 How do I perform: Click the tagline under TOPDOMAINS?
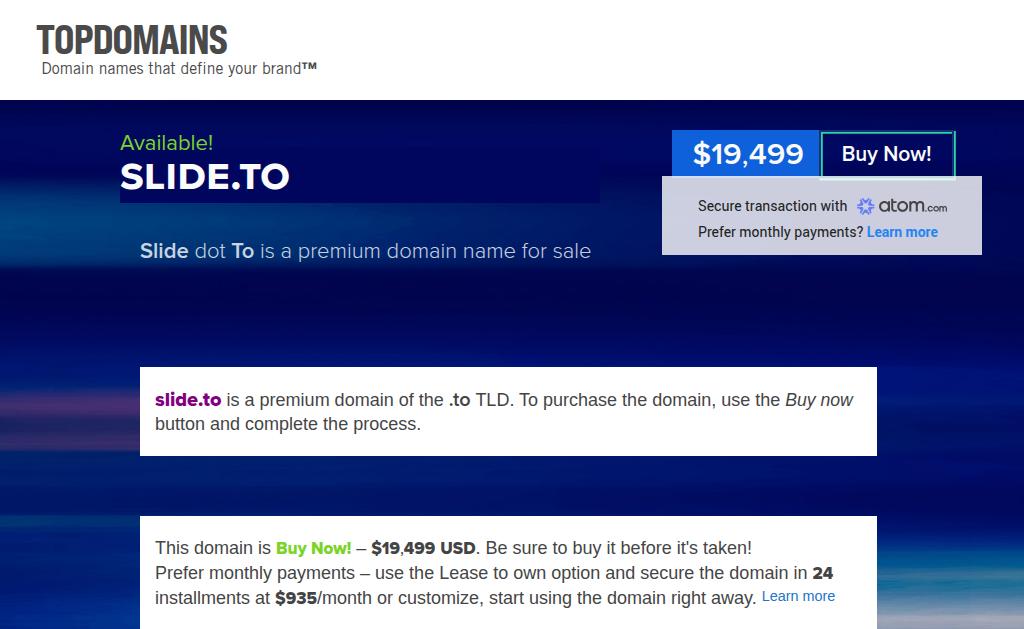(171, 69)
